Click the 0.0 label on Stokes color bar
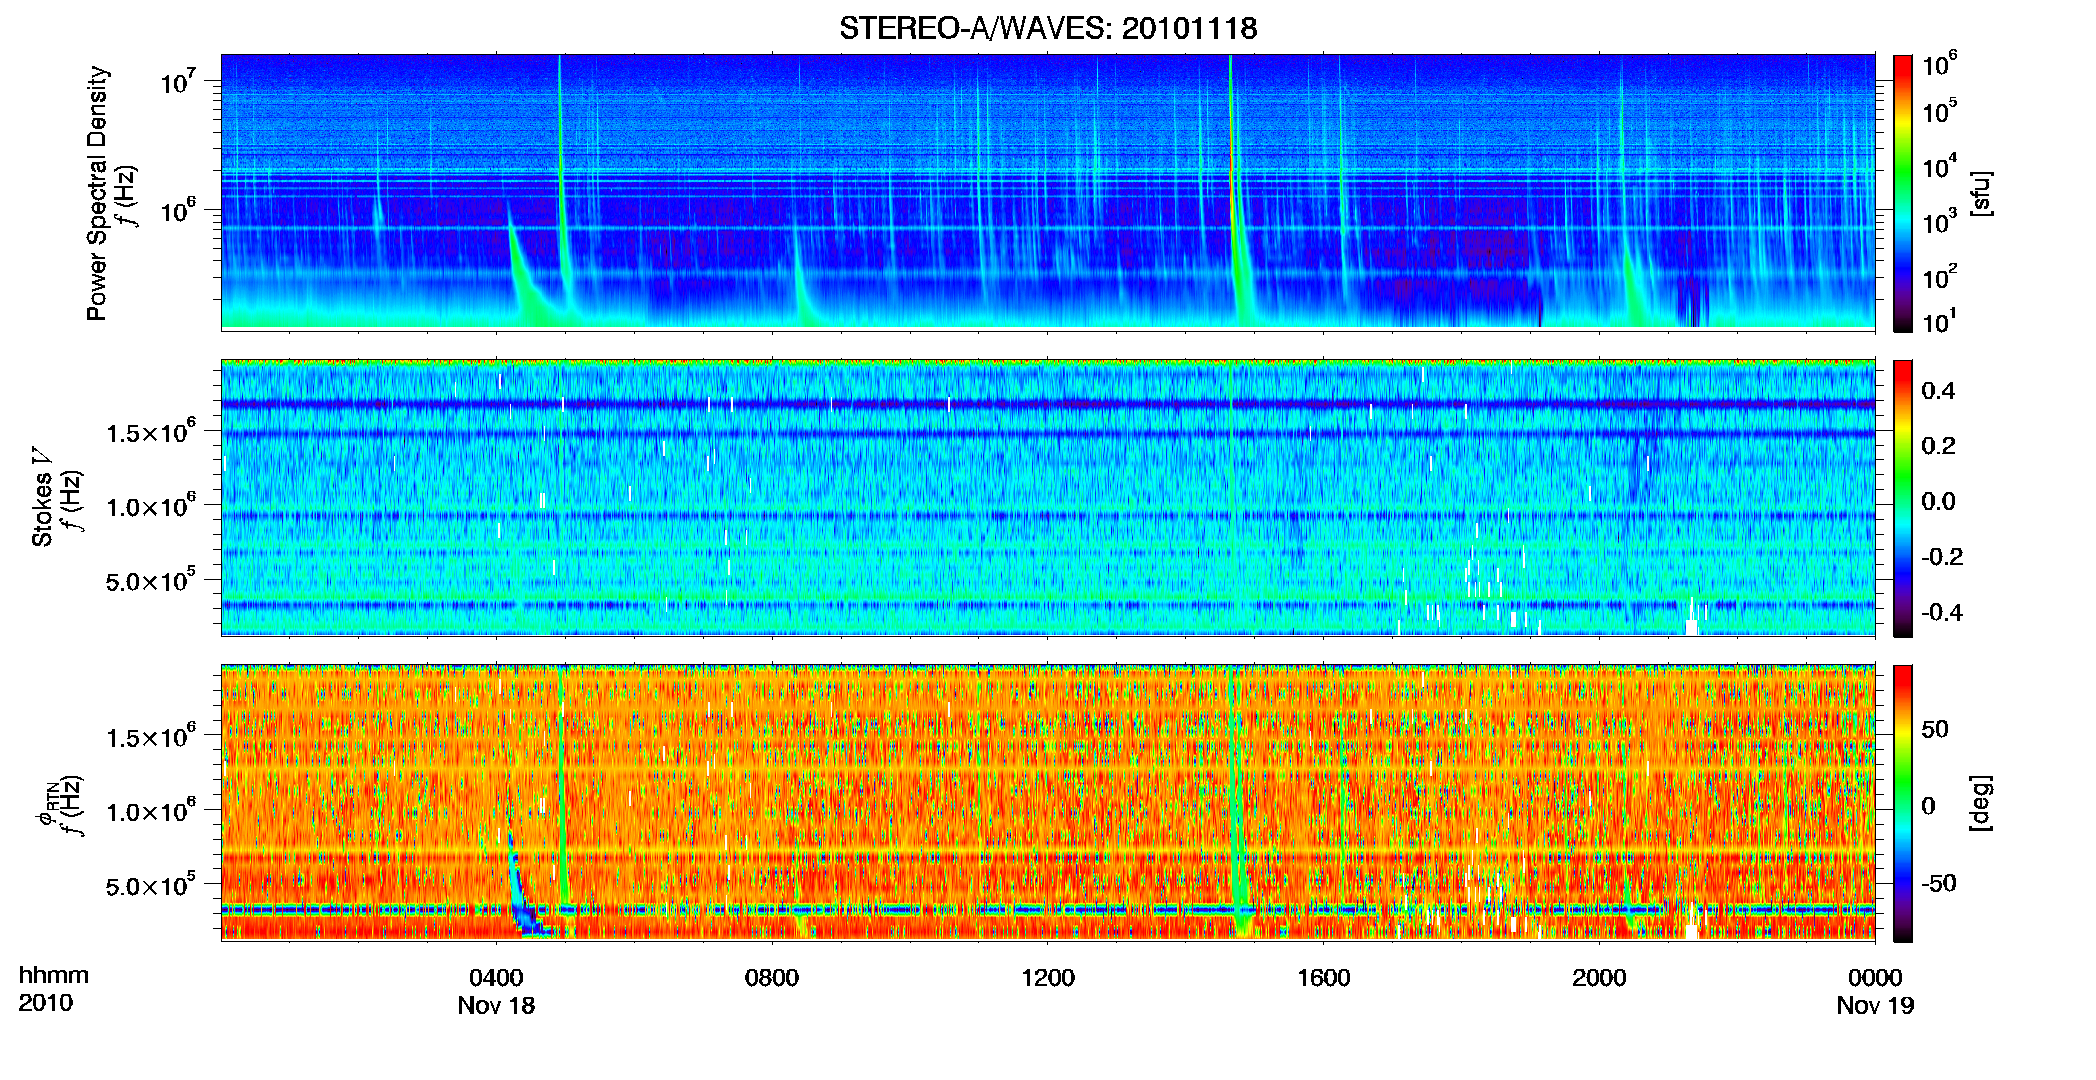Image resolution: width=2096 pixels, height=1080 pixels. point(1938,501)
